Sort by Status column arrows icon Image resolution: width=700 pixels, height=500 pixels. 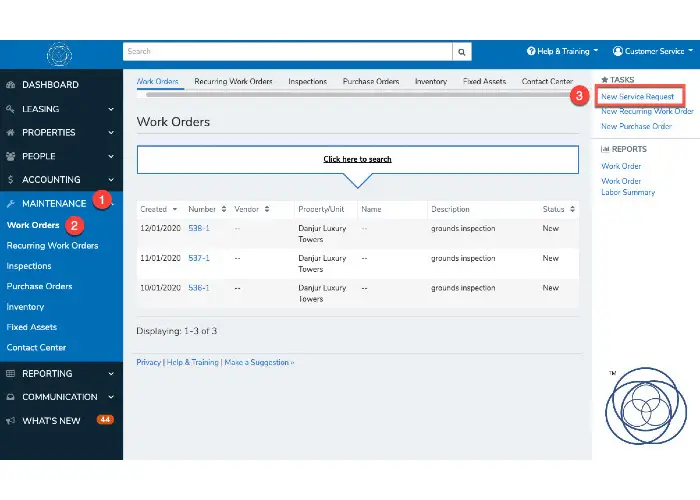pos(572,210)
